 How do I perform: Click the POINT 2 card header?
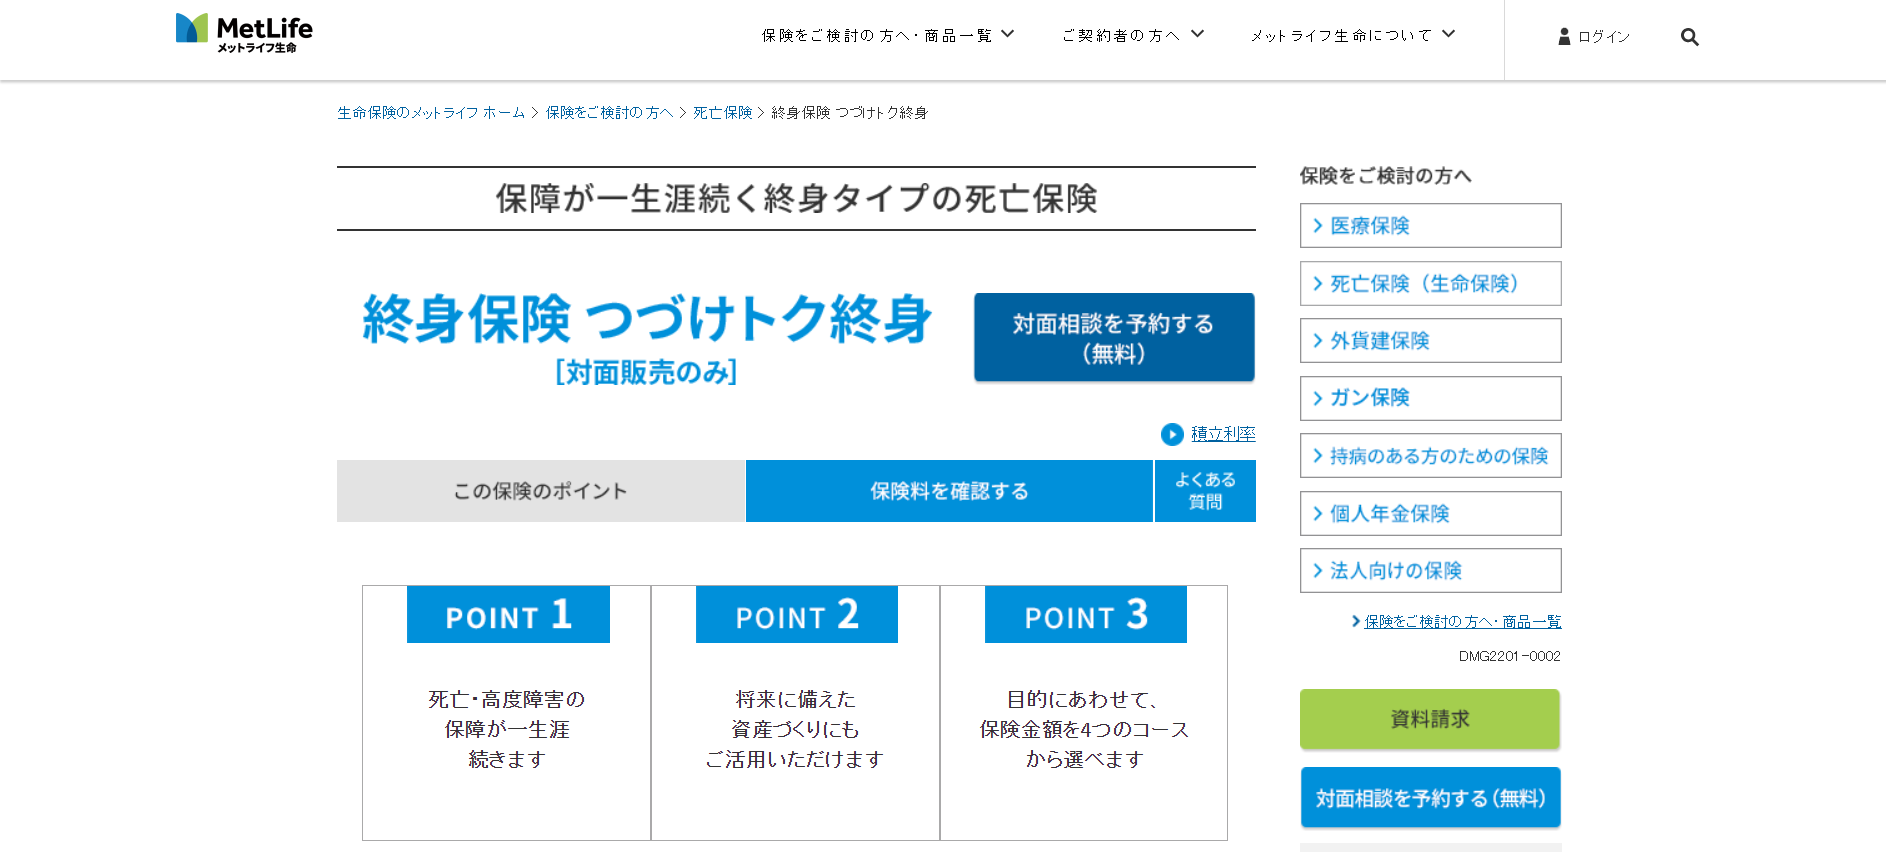pos(797,614)
